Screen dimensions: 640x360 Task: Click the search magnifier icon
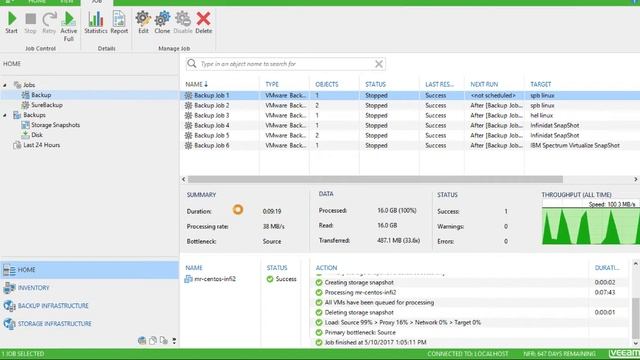[x=191, y=64]
